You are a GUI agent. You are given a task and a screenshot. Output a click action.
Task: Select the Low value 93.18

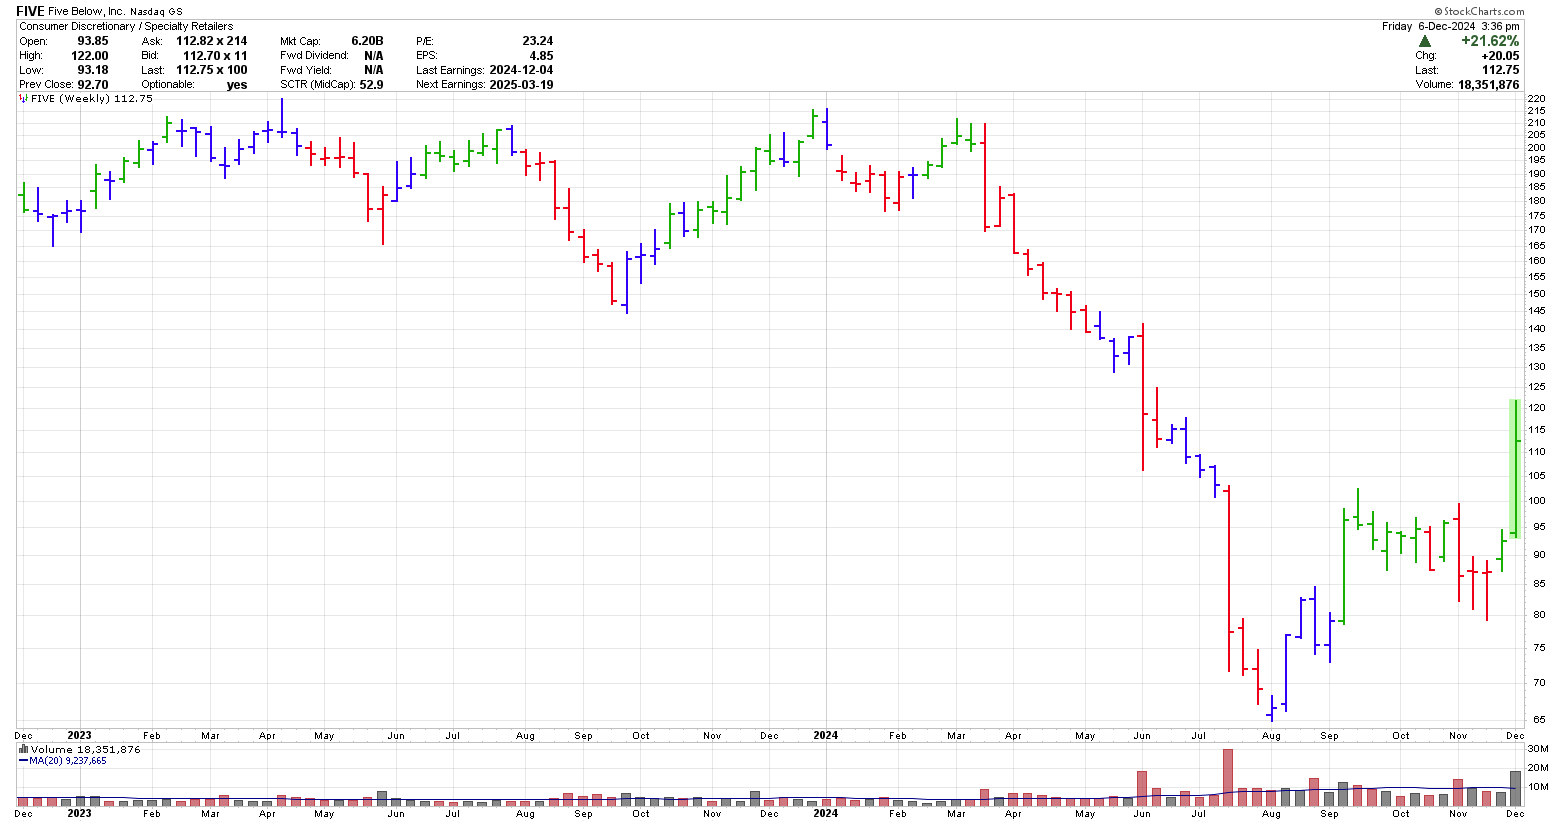pyautogui.click(x=93, y=70)
